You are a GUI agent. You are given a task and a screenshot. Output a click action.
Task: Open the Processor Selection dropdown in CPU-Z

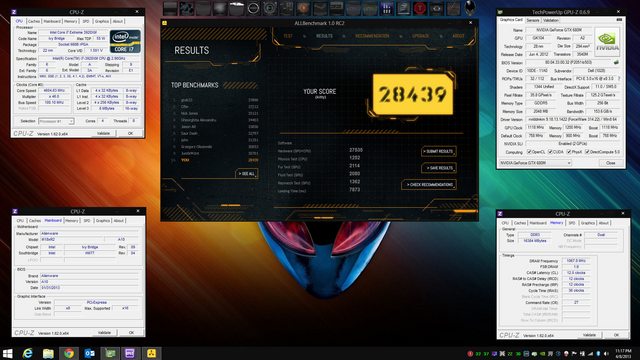coord(56,121)
